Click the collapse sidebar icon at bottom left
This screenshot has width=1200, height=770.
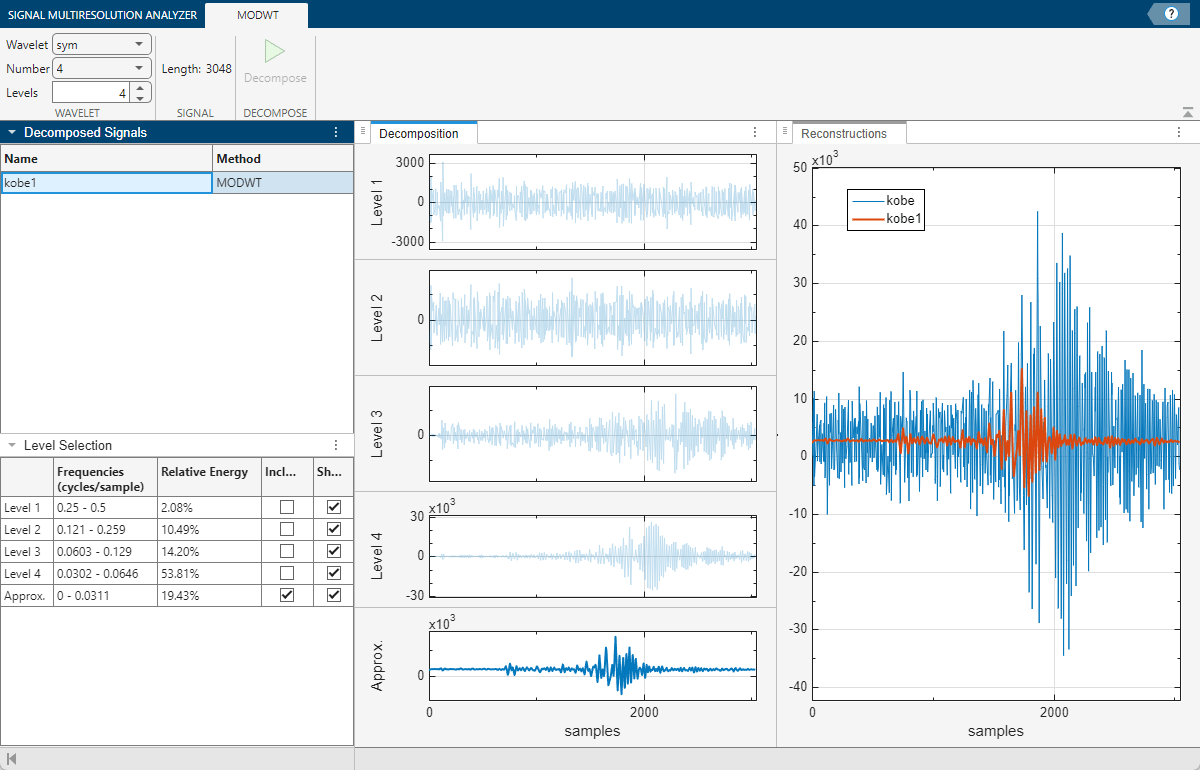point(12,759)
